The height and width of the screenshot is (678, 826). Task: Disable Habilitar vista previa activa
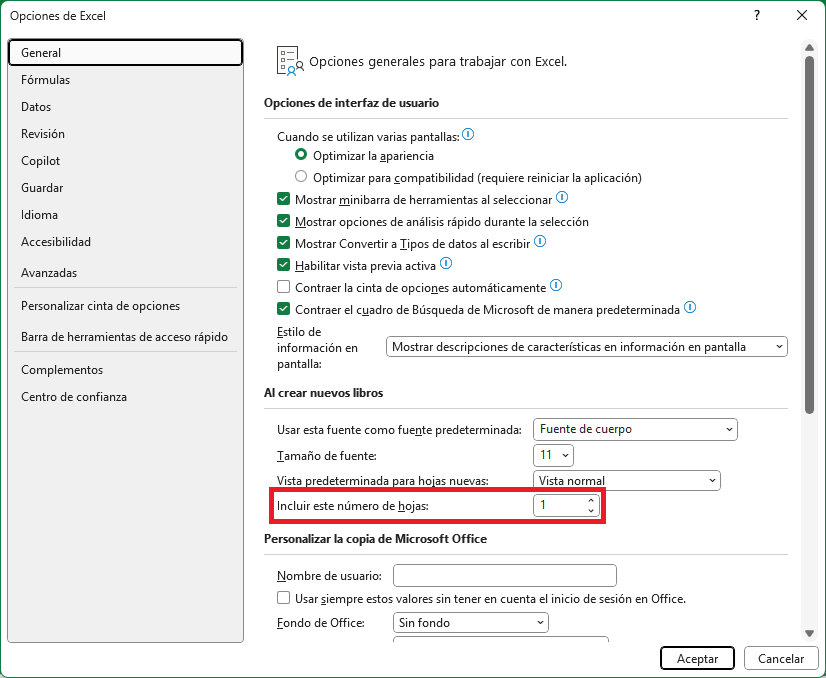[283, 265]
